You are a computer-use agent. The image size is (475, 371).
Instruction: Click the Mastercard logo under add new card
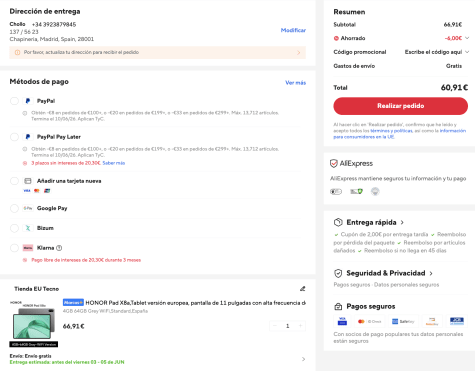tap(37, 191)
